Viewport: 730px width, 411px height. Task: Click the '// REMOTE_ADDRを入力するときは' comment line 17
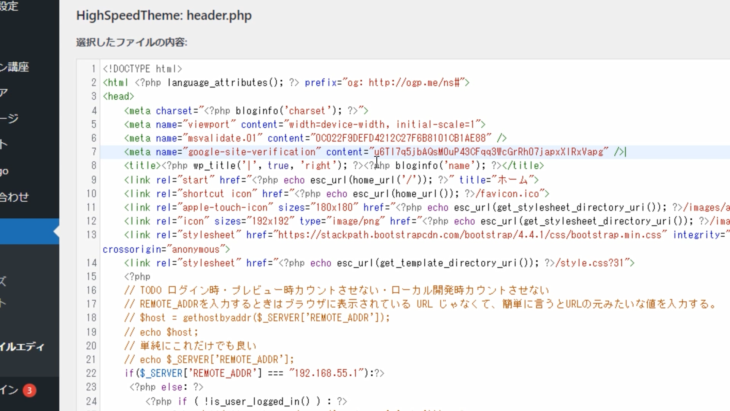click(x=419, y=304)
